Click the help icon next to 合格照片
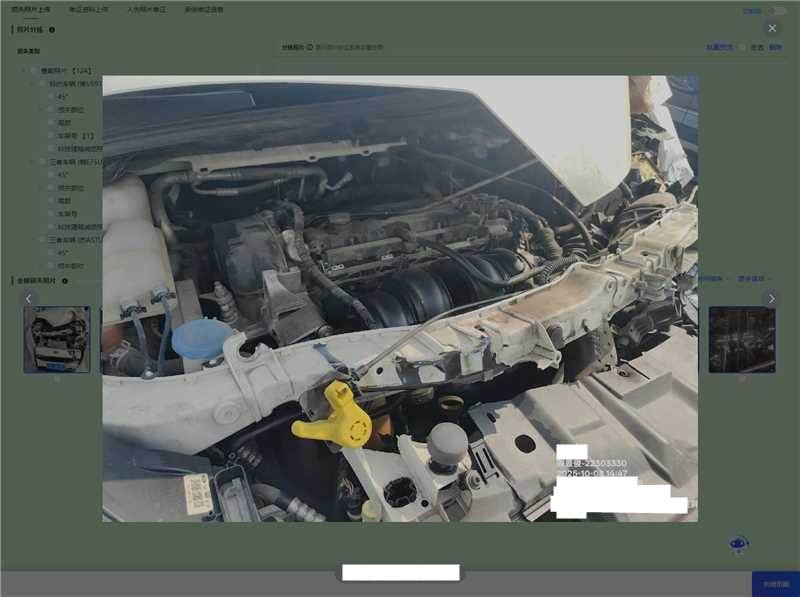Screen dimensions: 800x597 [x=310, y=47]
